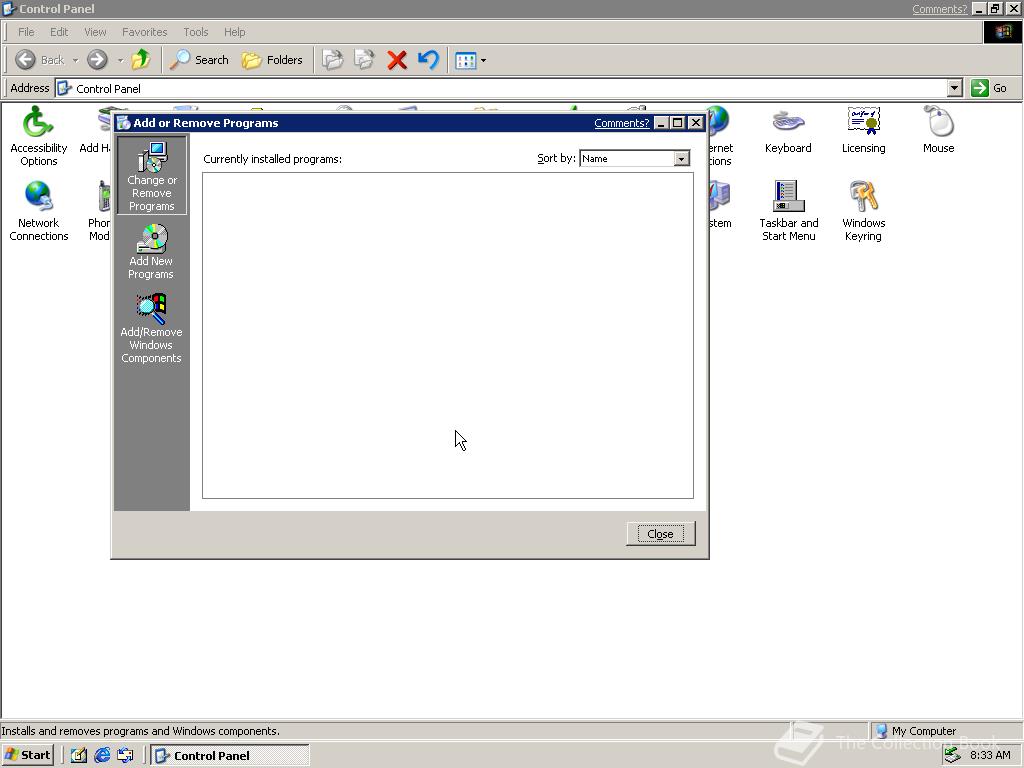Click the Start button

coord(27,755)
